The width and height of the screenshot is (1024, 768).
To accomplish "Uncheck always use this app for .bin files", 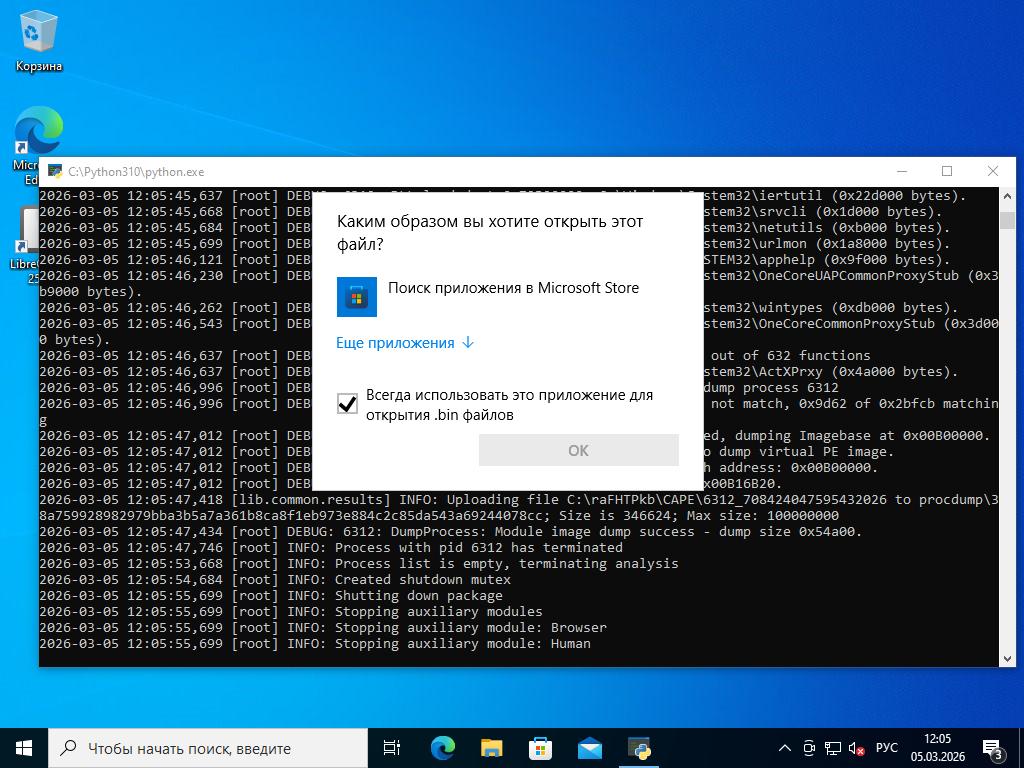I will [x=348, y=404].
